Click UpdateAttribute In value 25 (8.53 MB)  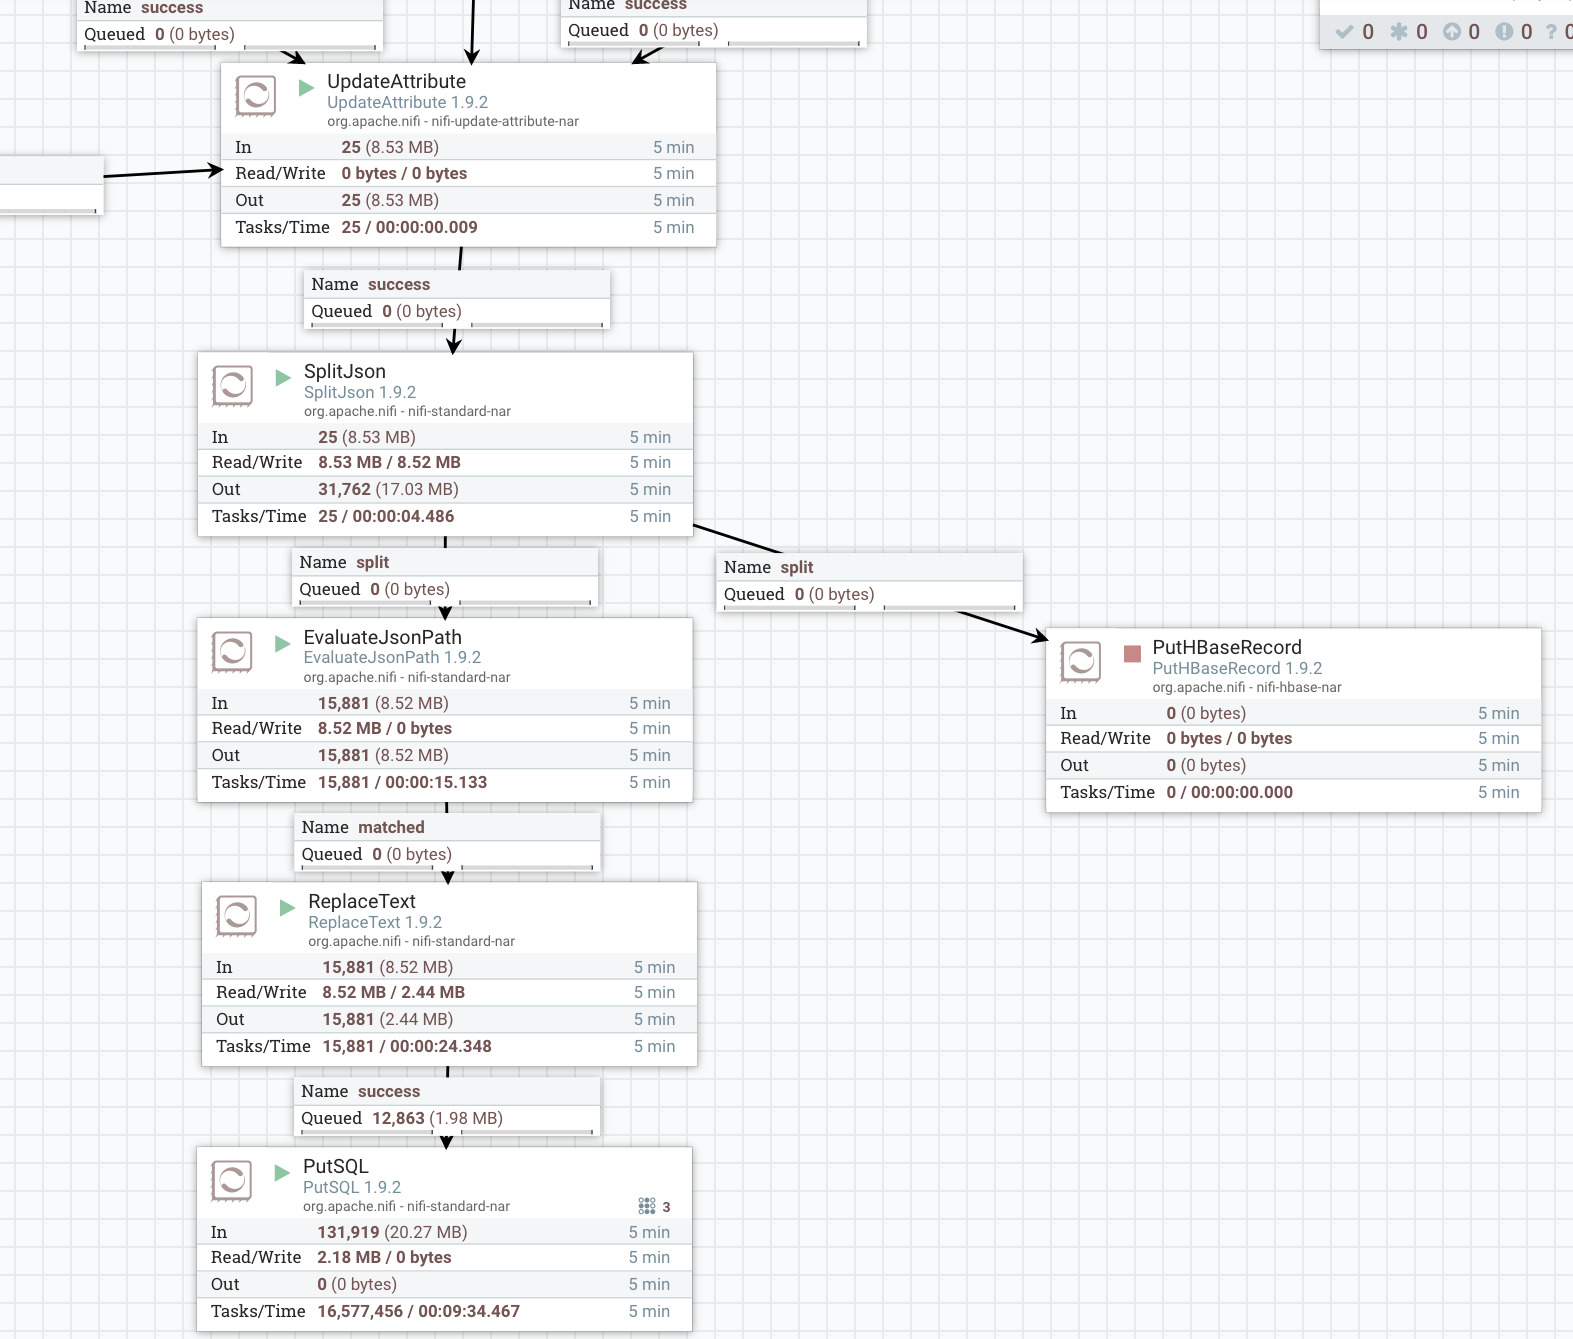[x=390, y=147]
